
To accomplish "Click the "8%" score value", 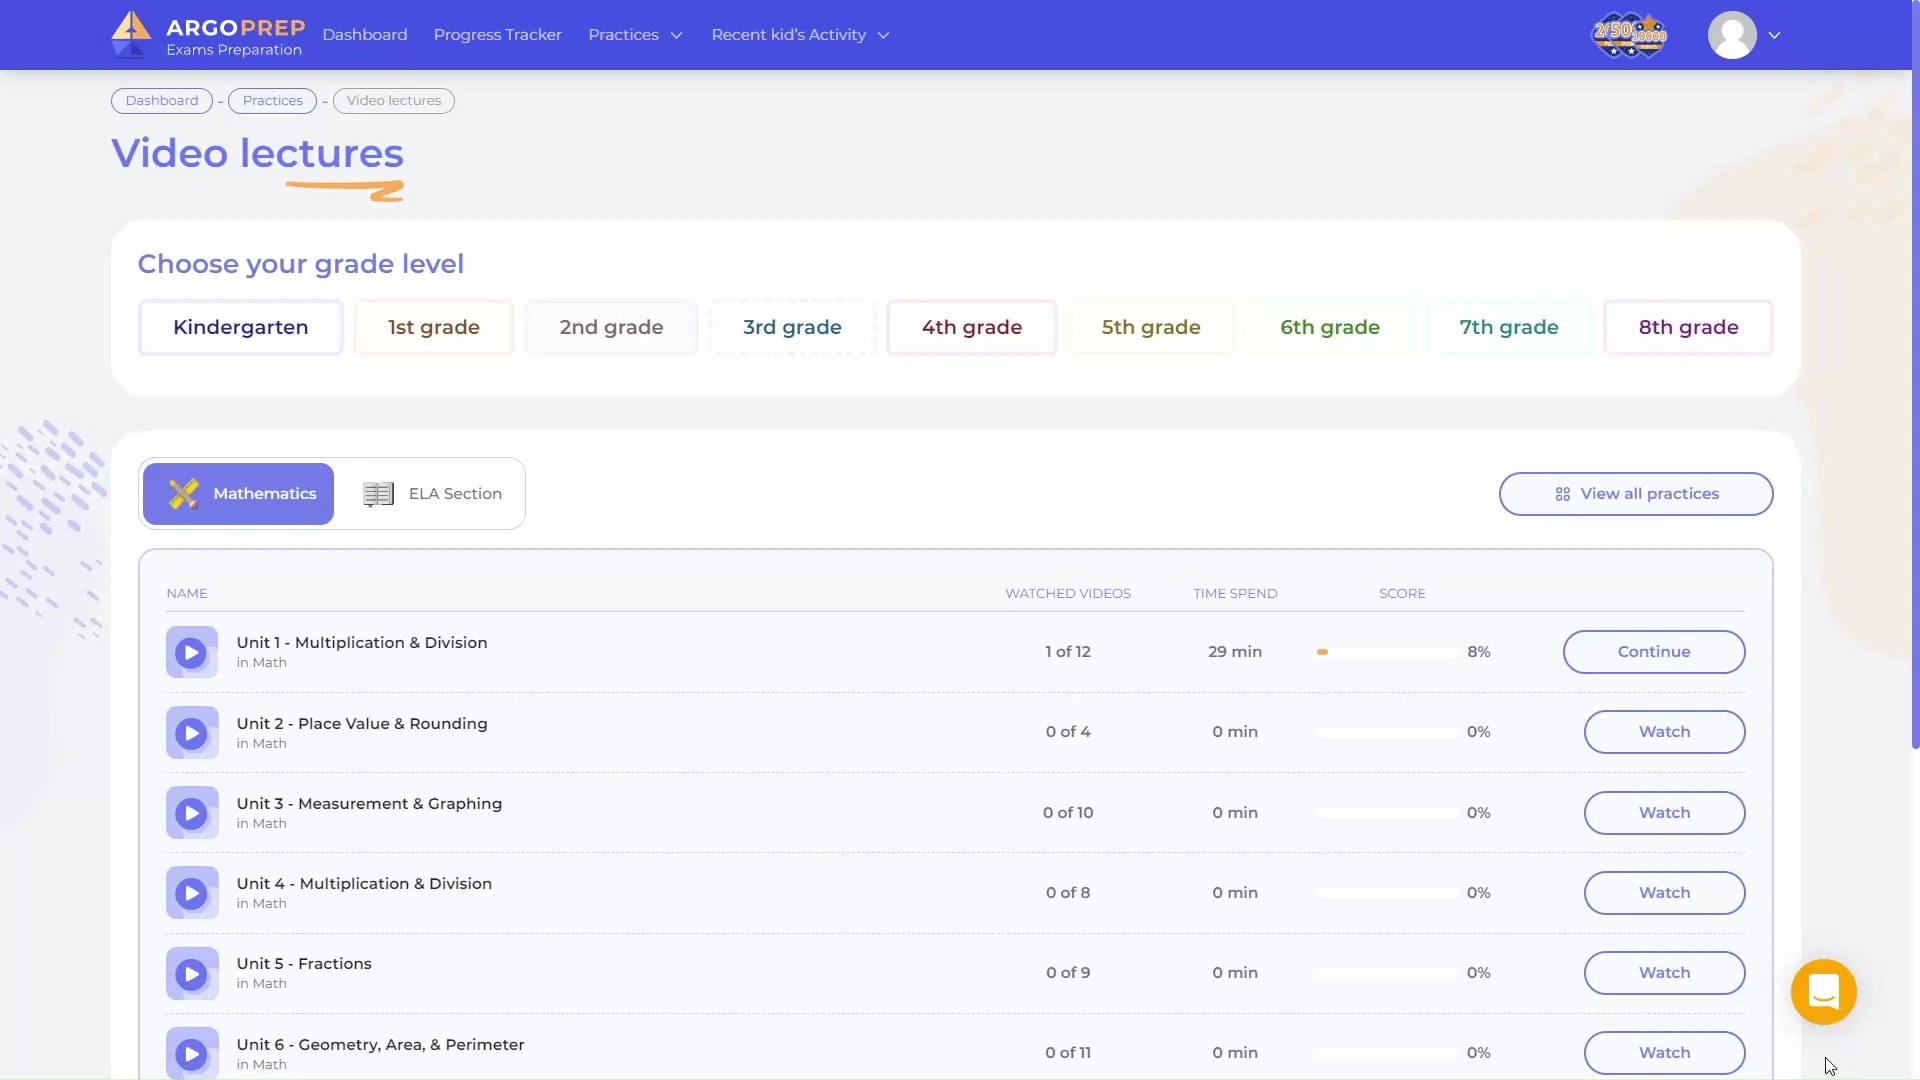I will coord(1479,652).
